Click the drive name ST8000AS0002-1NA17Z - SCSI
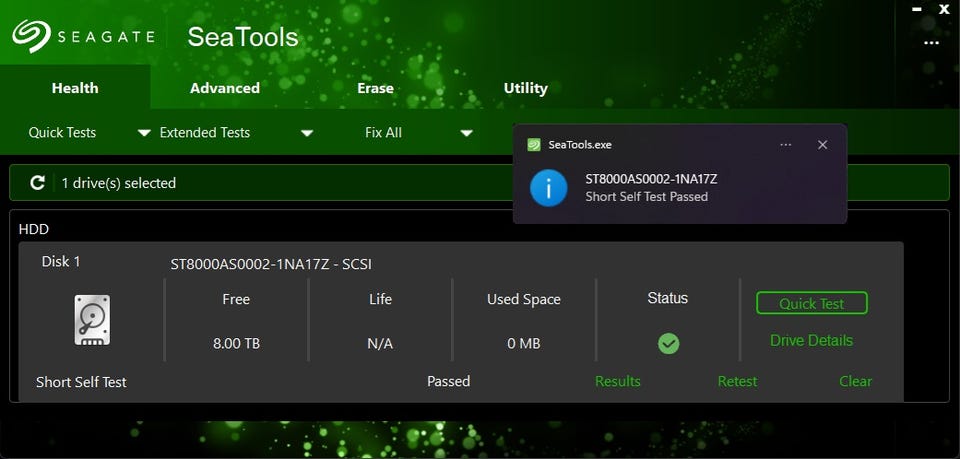The image size is (960, 459). (x=271, y=264)
